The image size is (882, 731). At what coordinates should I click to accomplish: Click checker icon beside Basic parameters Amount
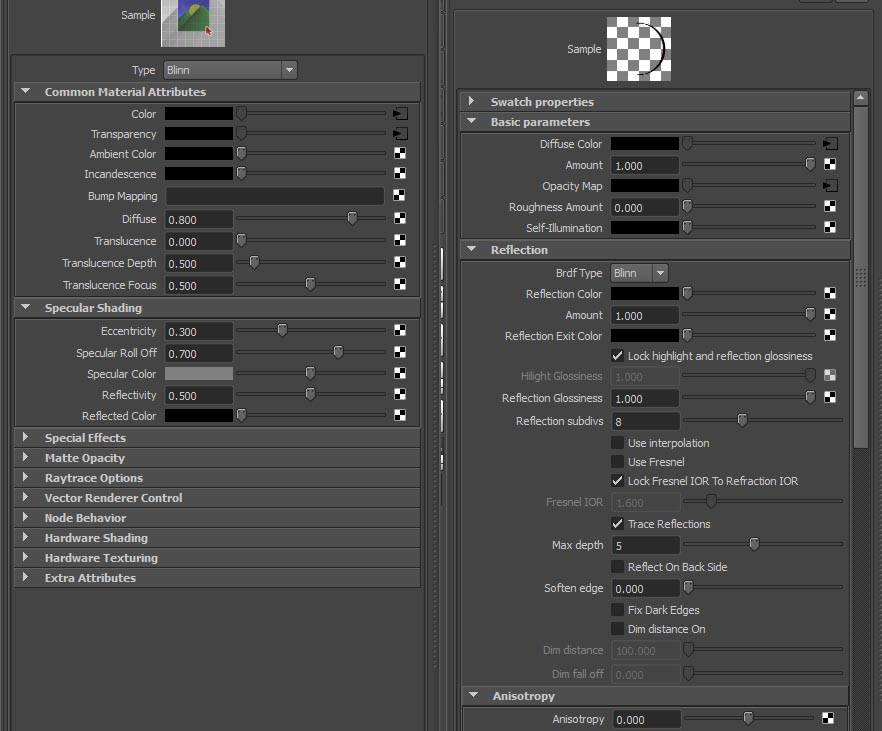(x=830, y=164)
